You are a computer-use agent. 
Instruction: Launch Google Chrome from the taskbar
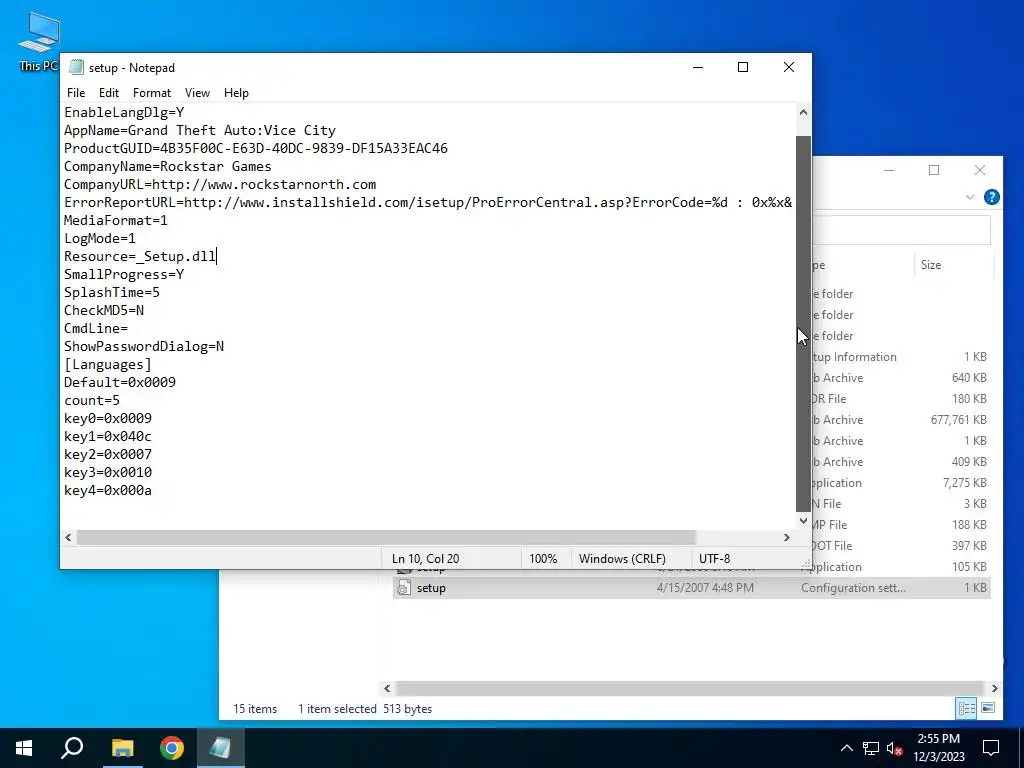(x=172, y=748)
